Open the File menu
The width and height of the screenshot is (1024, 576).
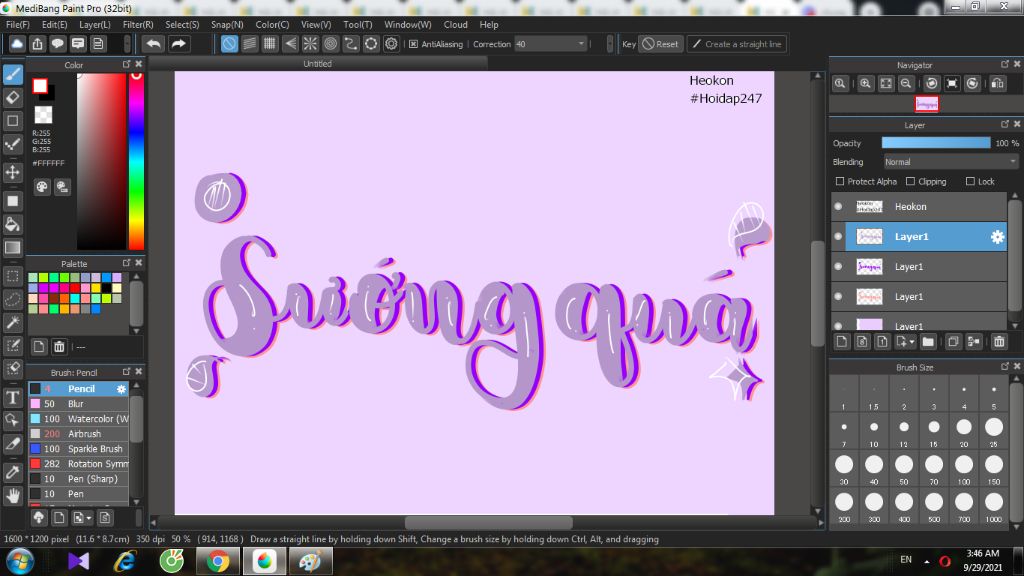[18, 24]
